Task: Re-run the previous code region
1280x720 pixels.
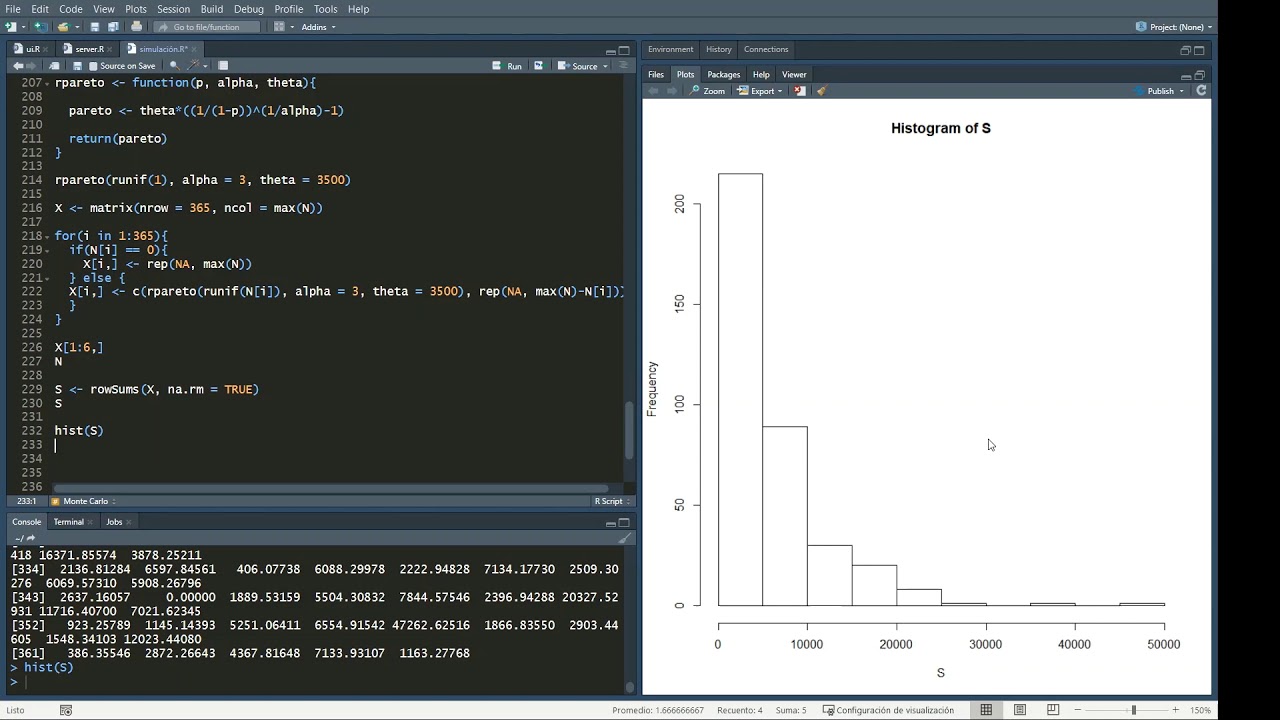Action: (538, 66)
